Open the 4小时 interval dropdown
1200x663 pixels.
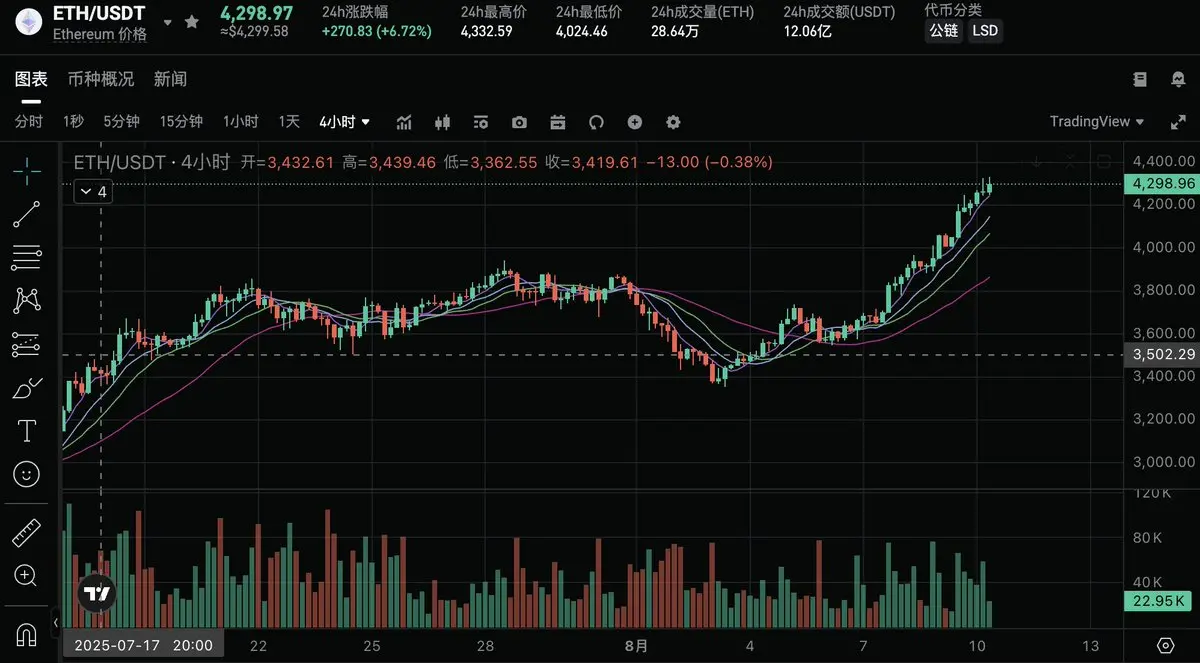345,122
